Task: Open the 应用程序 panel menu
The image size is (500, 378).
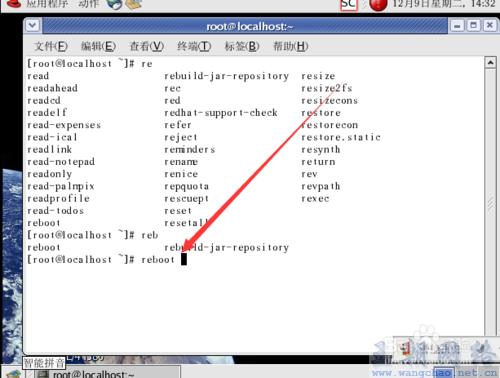Action: (47, 4)
